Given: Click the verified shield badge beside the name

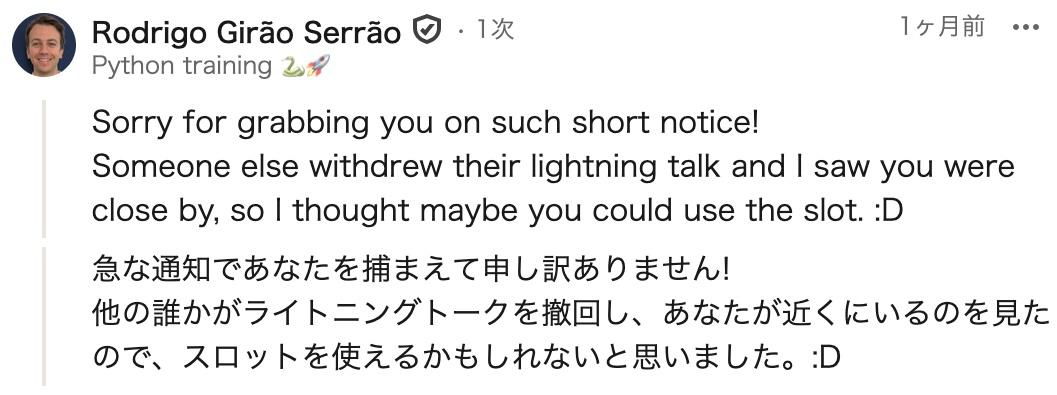Looking at the screenshot, I should coord(427,30).
